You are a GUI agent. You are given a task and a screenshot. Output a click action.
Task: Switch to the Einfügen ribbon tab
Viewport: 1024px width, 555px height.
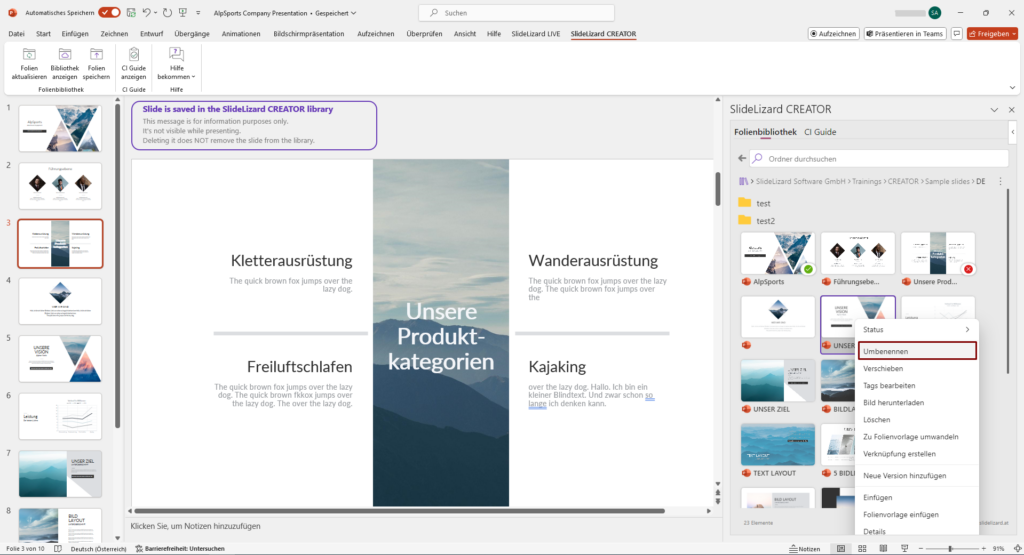pos(75,33)
